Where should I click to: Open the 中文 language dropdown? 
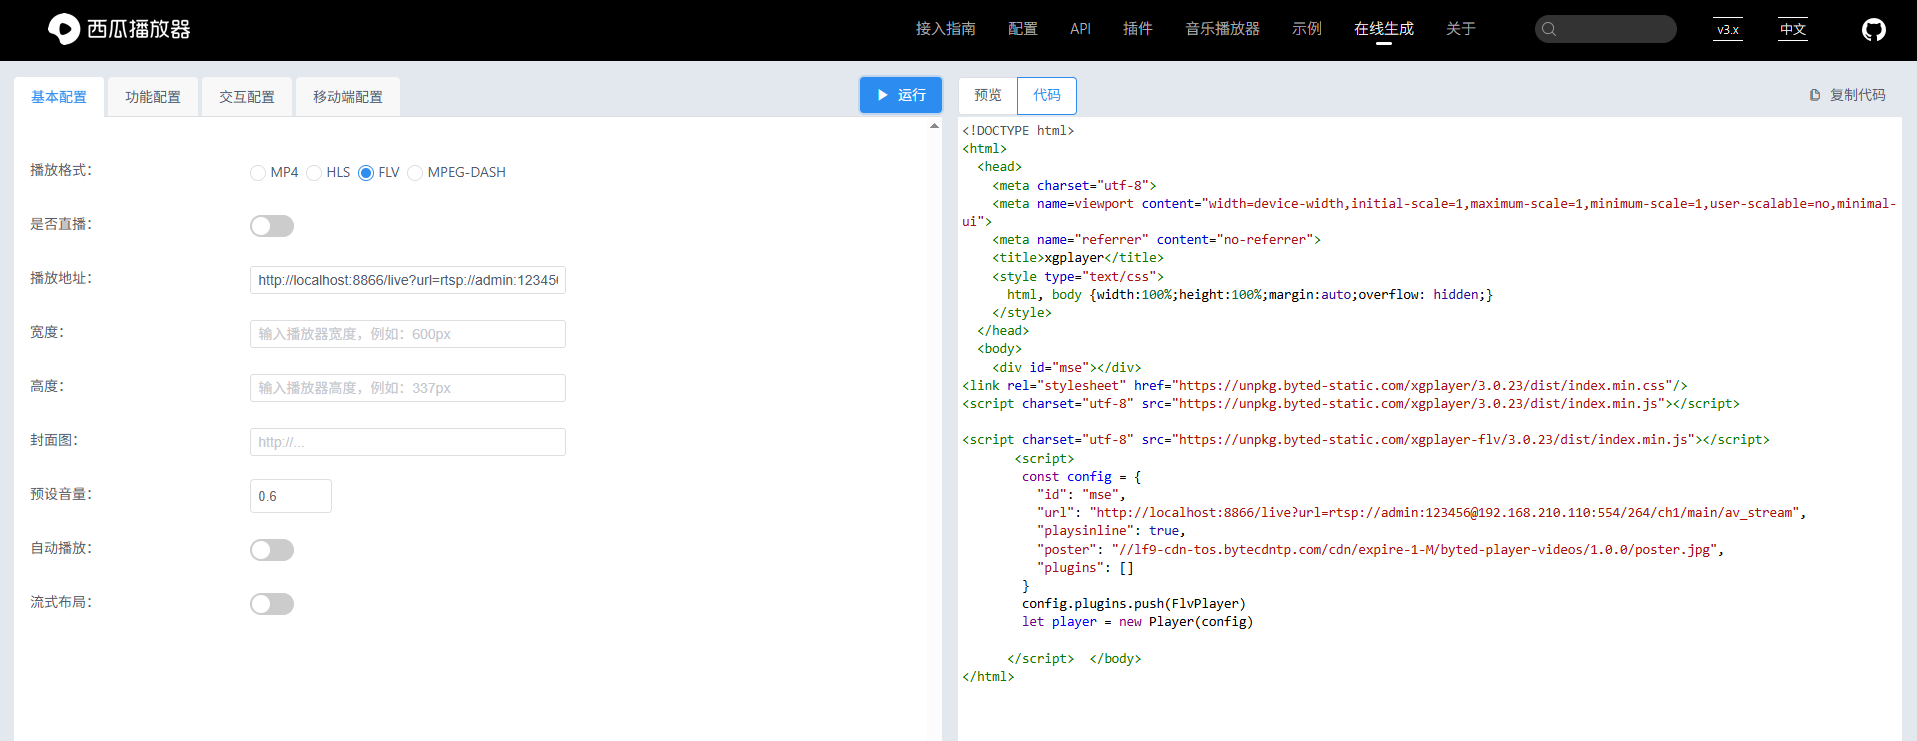[x=1793, y=29]
